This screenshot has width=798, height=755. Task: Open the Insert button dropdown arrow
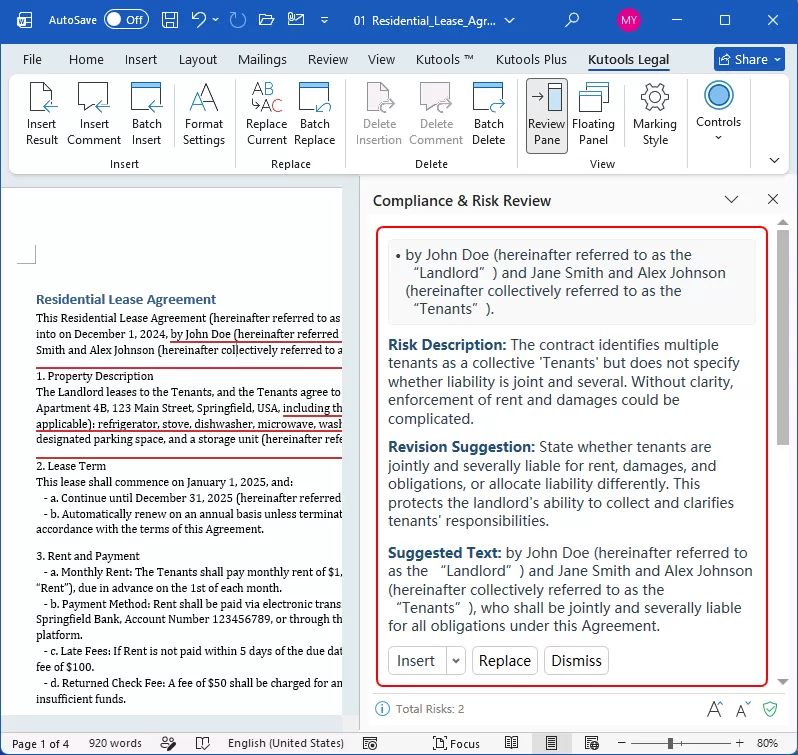[456, 661]
